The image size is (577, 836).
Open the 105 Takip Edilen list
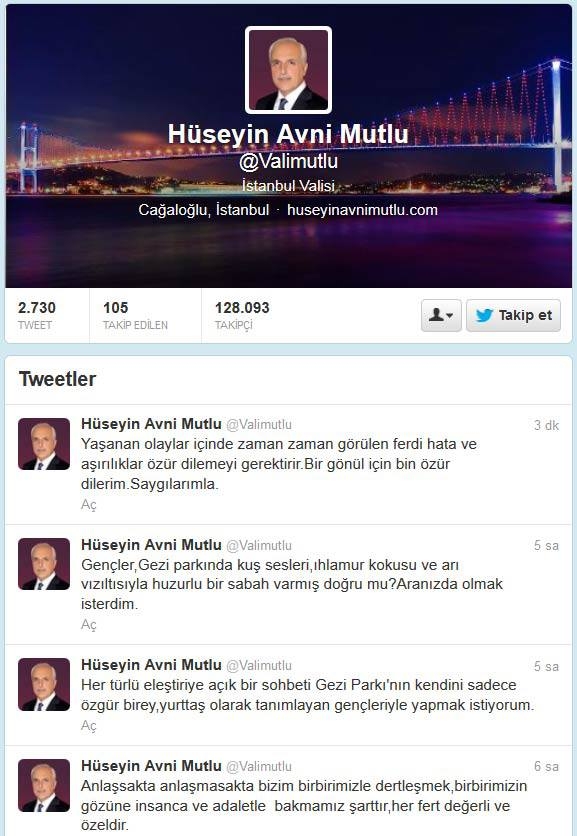(x=135, y=315)
